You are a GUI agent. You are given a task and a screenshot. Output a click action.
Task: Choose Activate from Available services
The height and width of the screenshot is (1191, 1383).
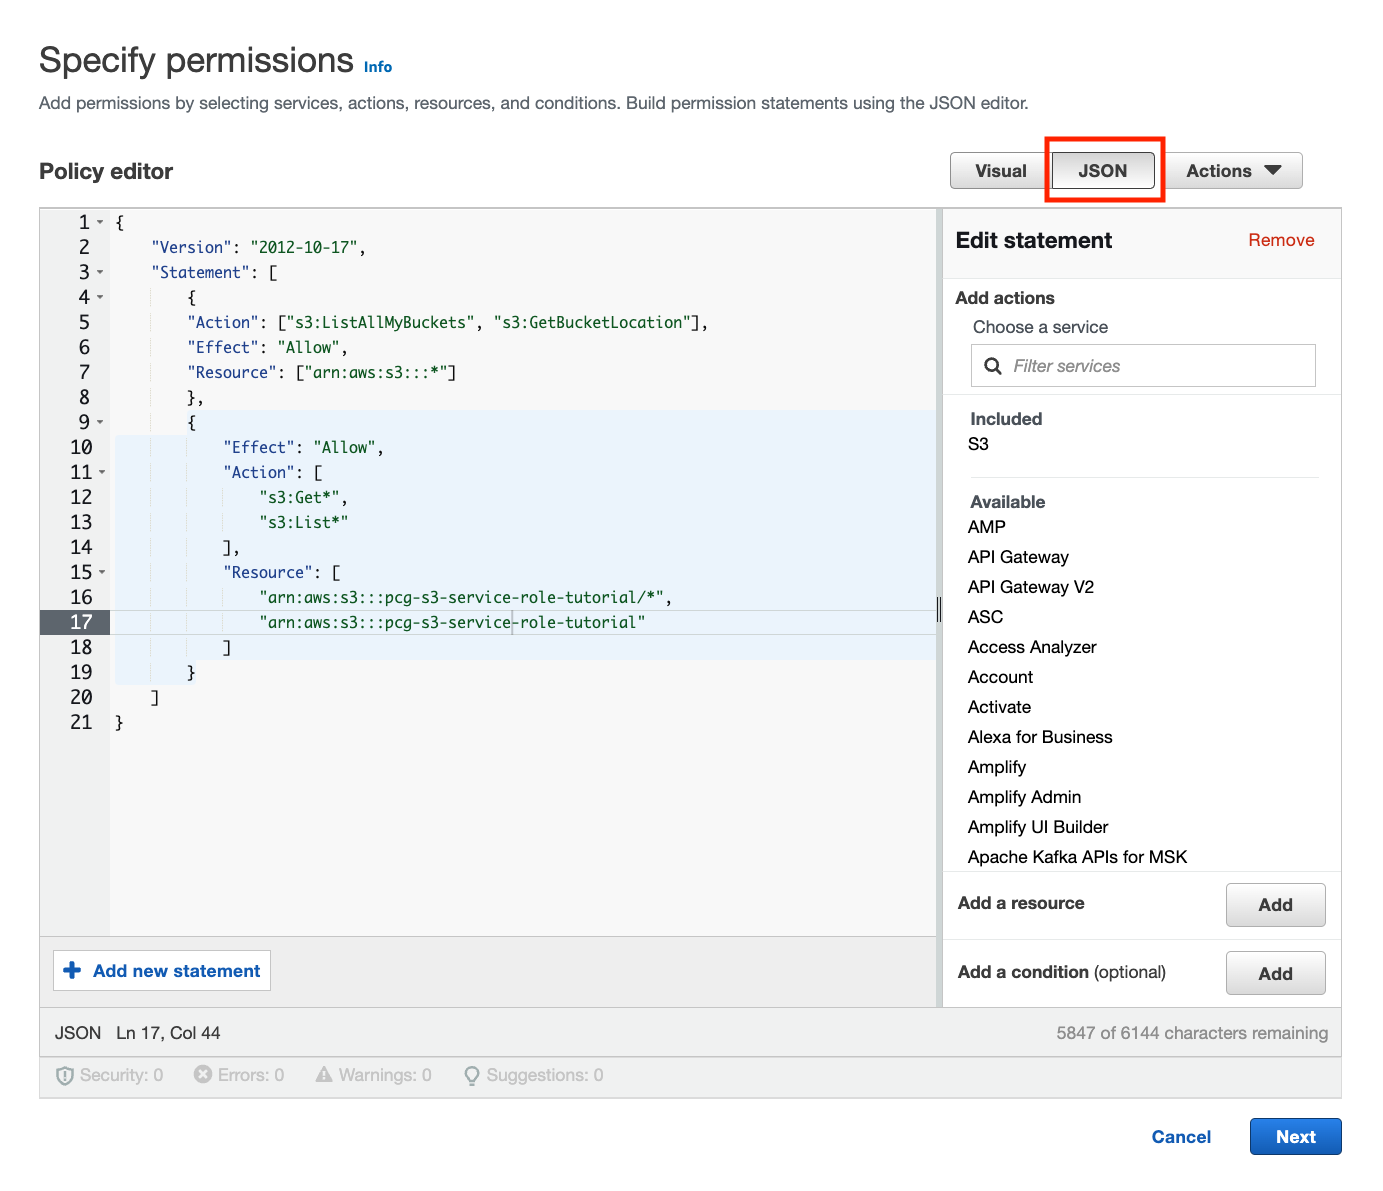click(x=999, y=707)
